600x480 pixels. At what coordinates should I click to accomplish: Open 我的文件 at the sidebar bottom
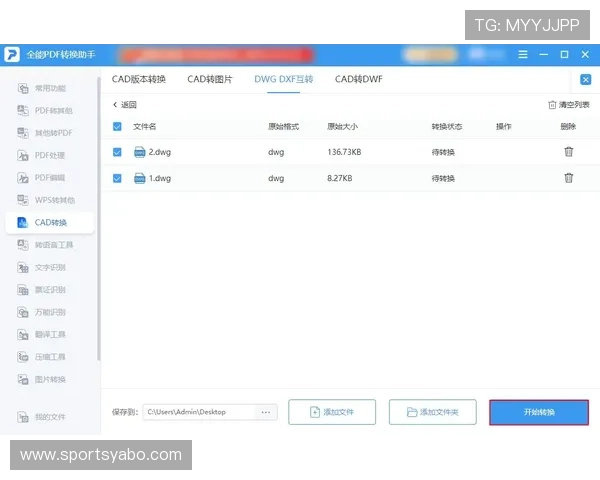[x=41, y=417]
